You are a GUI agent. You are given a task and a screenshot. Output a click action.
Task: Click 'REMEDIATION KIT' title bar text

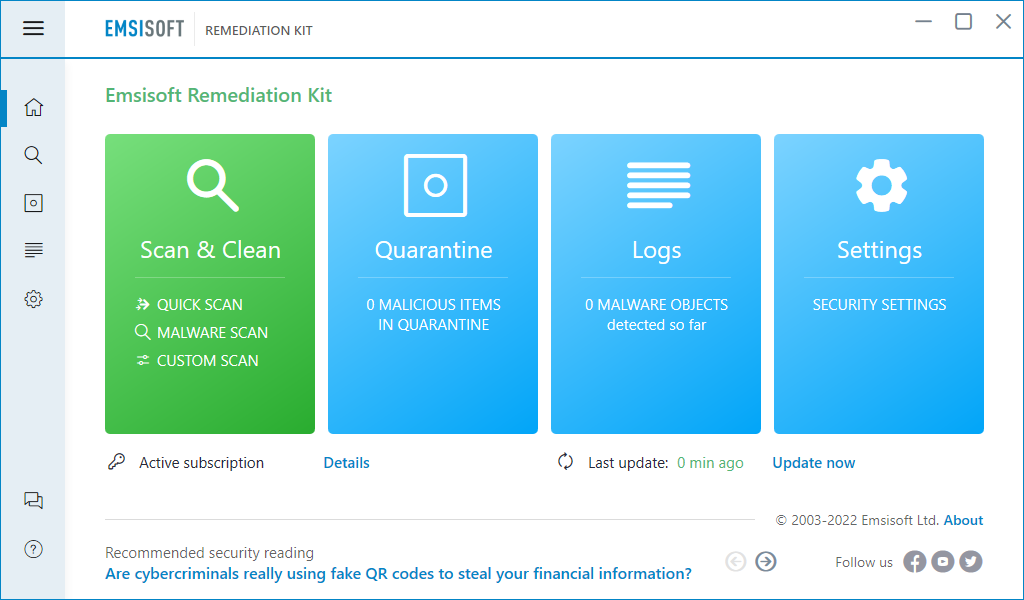tap(259, 30)
